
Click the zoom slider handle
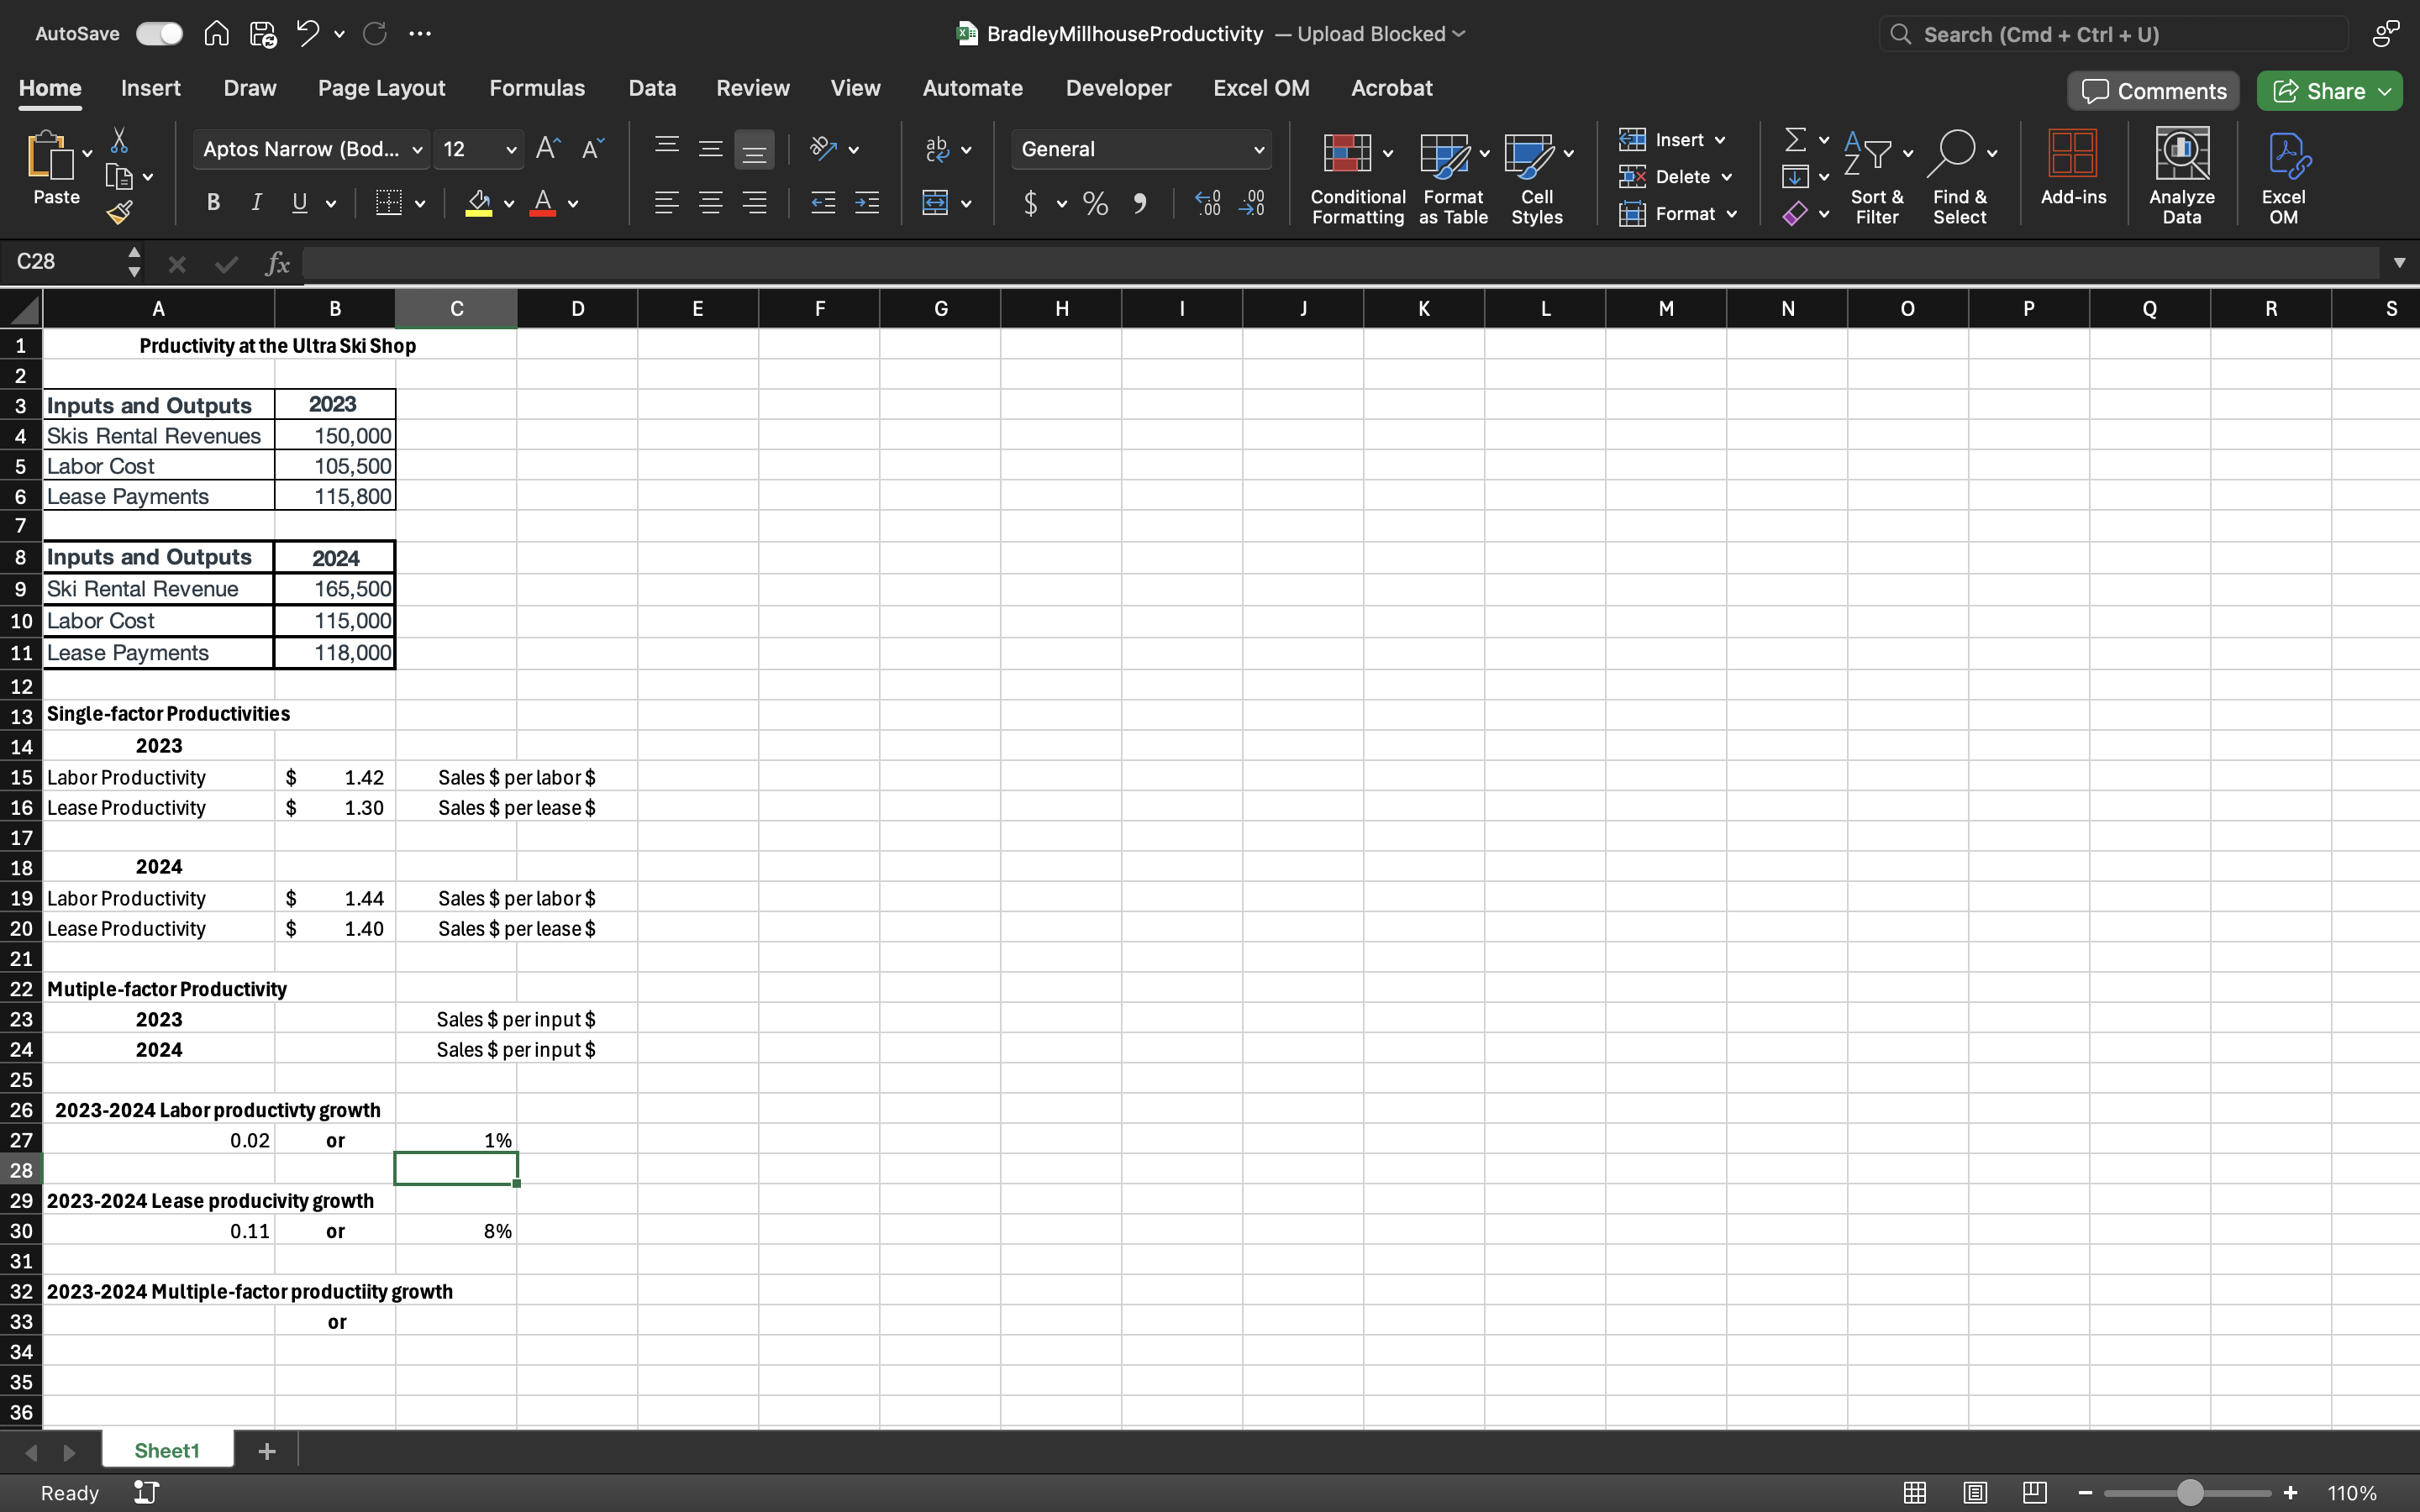pyautogui.click(x=2190, y=1492)
